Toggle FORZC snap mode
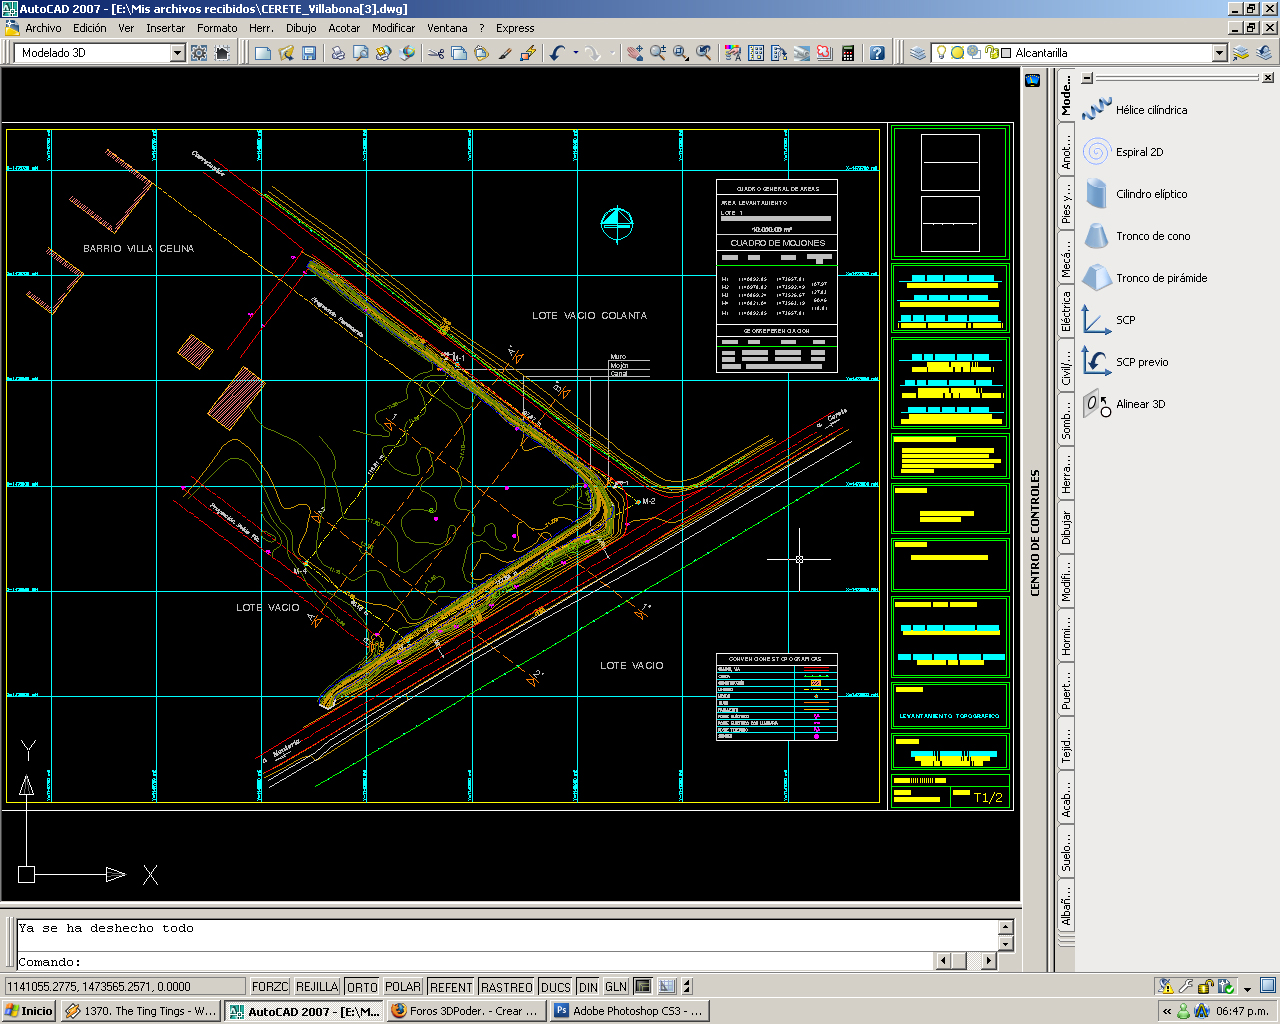Image resolution: width=1280 pixels, height=1024 pixels. click(x=270, y=987)
